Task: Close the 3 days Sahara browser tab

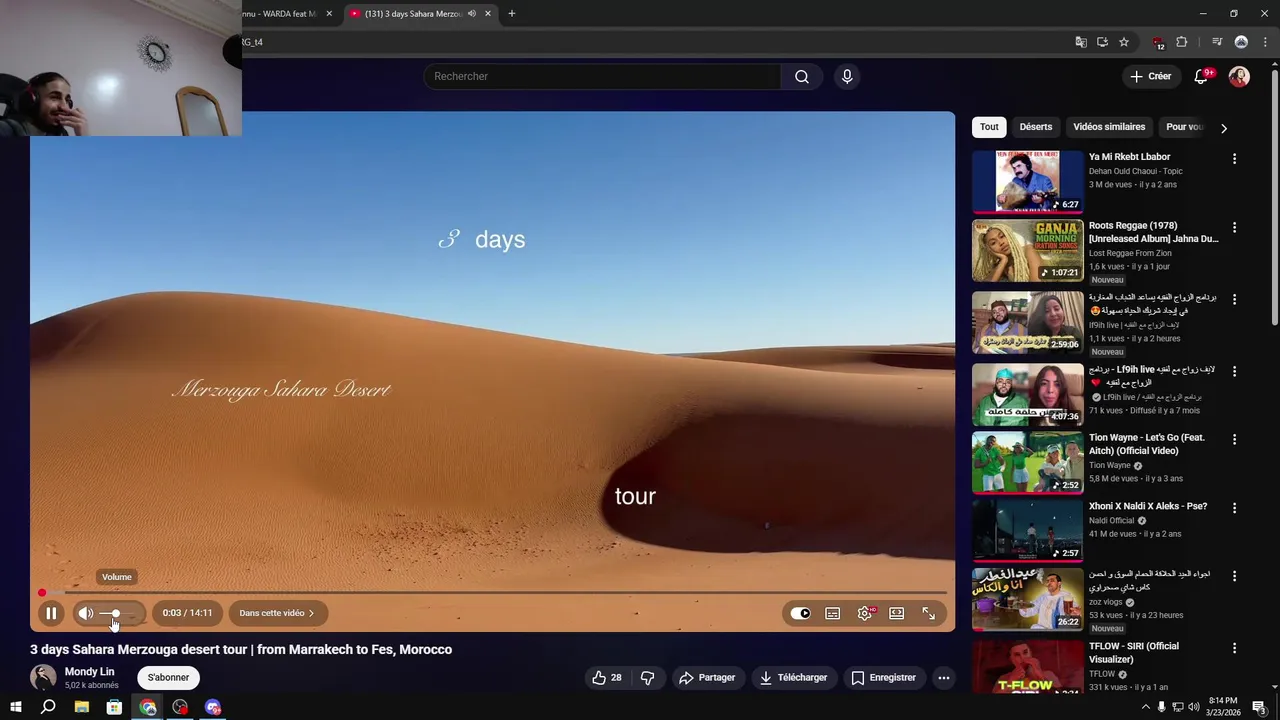Action: 488,14
